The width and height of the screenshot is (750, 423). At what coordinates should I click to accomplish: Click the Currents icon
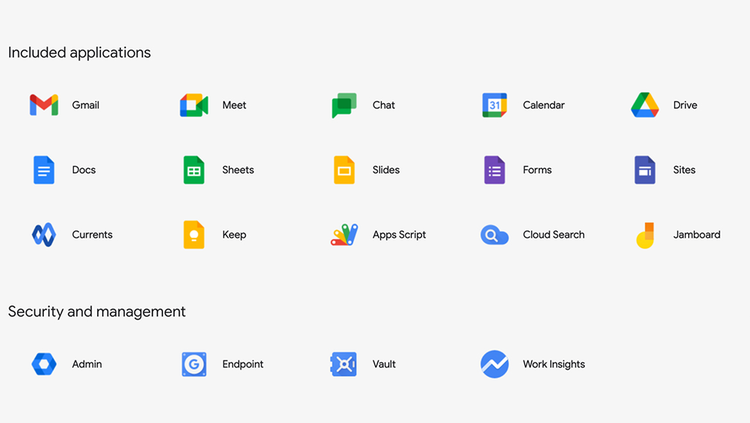click(44, 234)
